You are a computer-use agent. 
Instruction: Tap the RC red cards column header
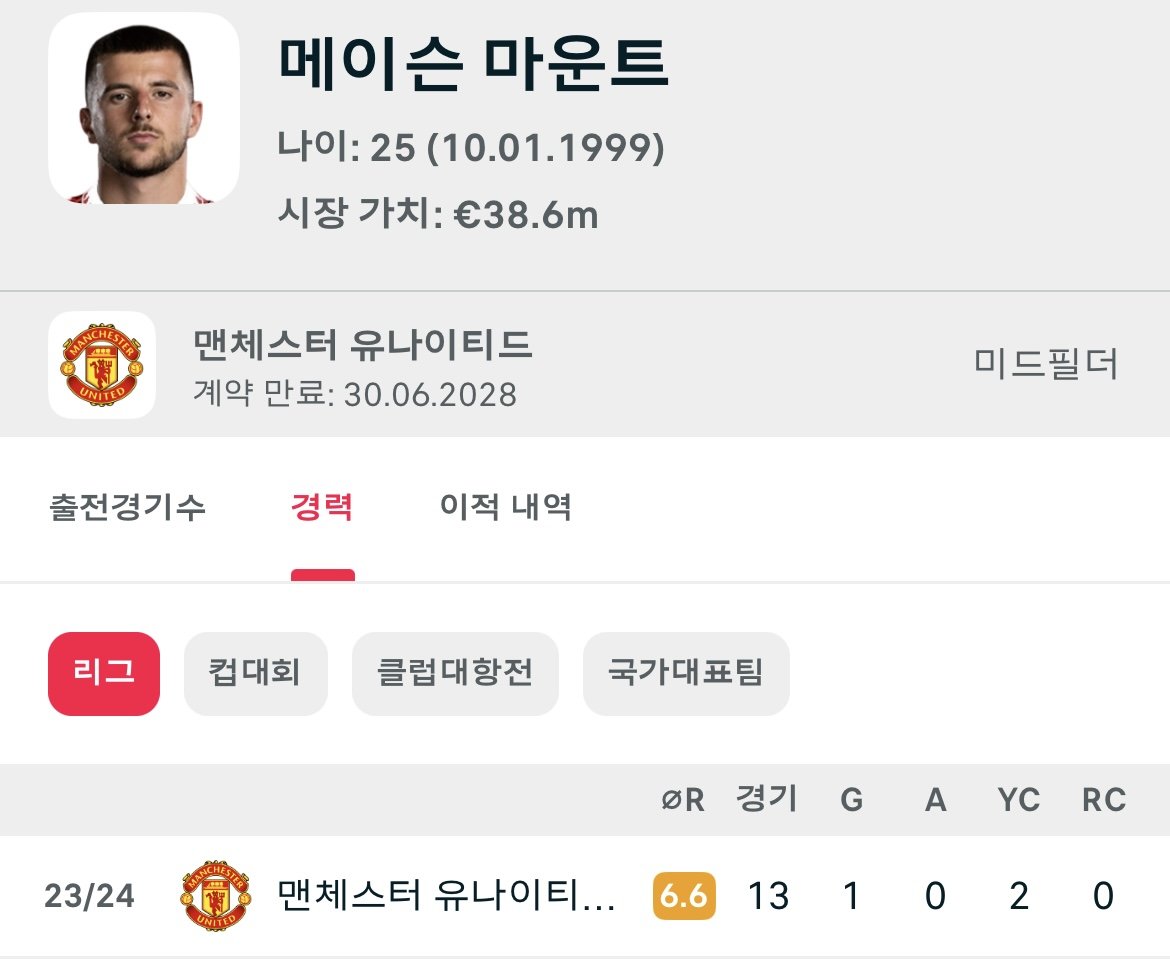click(1103, 800)
